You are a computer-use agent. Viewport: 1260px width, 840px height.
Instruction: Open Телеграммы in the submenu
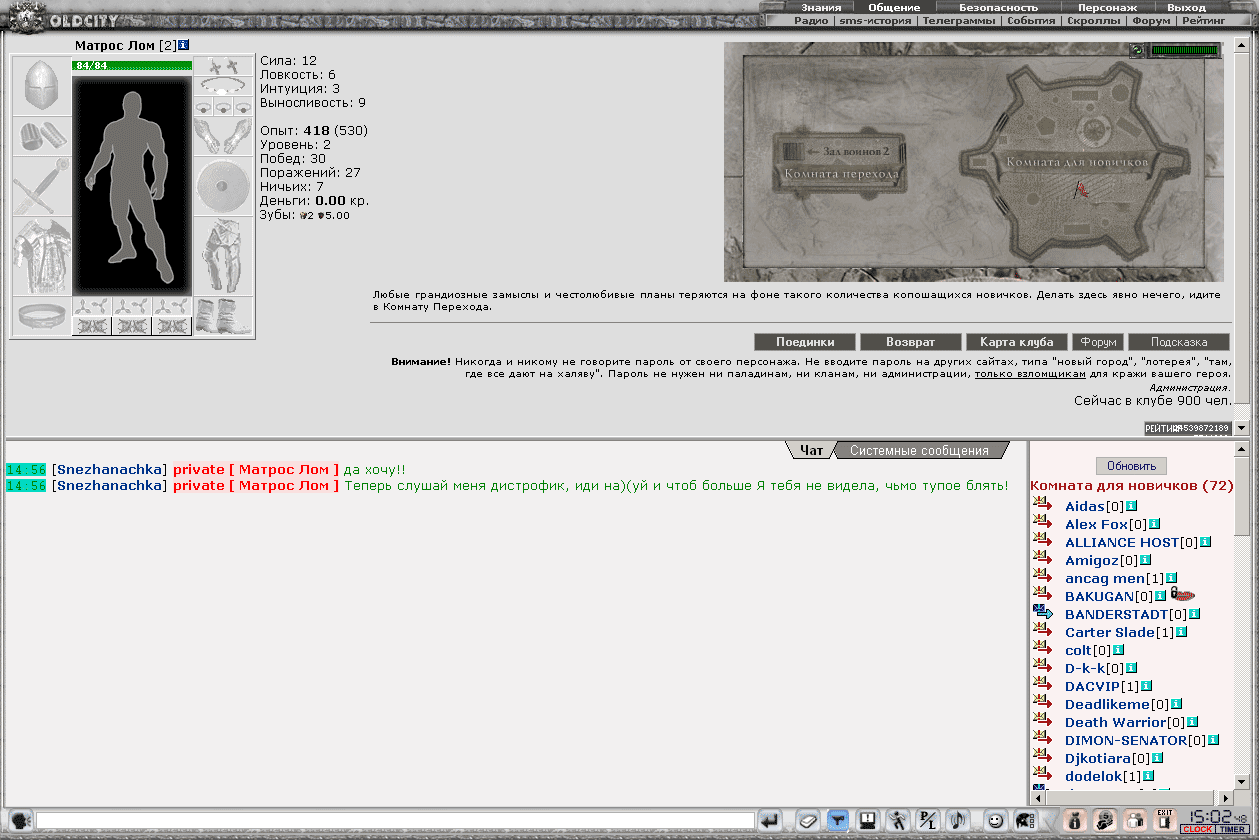pyautogui.click(x=958, y=20)
